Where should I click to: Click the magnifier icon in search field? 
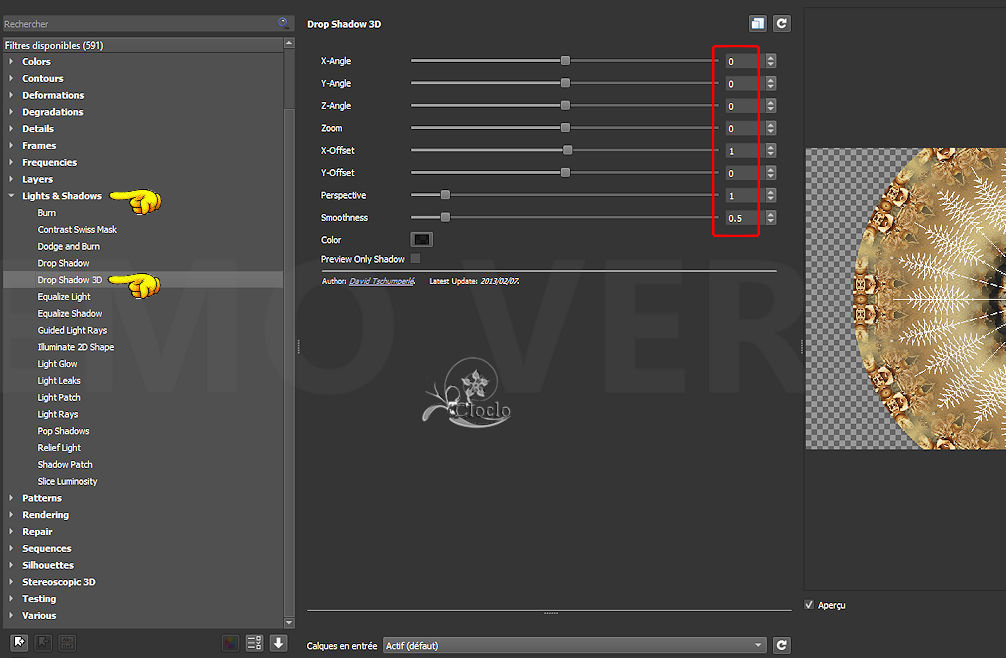[x=285, y=23]
